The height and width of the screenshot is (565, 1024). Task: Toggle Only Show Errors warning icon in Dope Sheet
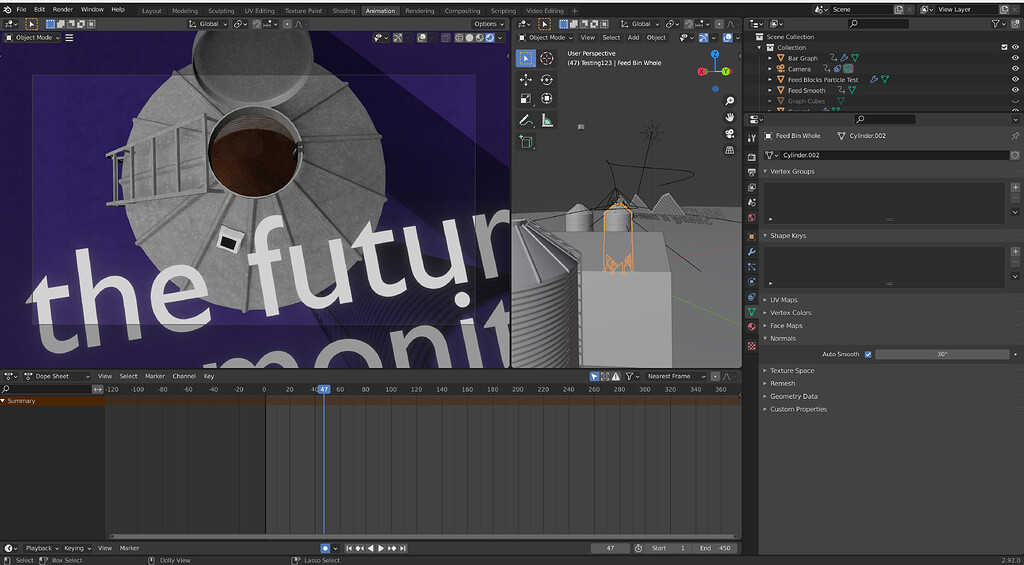pyautogui.click(x=615, y=376)
